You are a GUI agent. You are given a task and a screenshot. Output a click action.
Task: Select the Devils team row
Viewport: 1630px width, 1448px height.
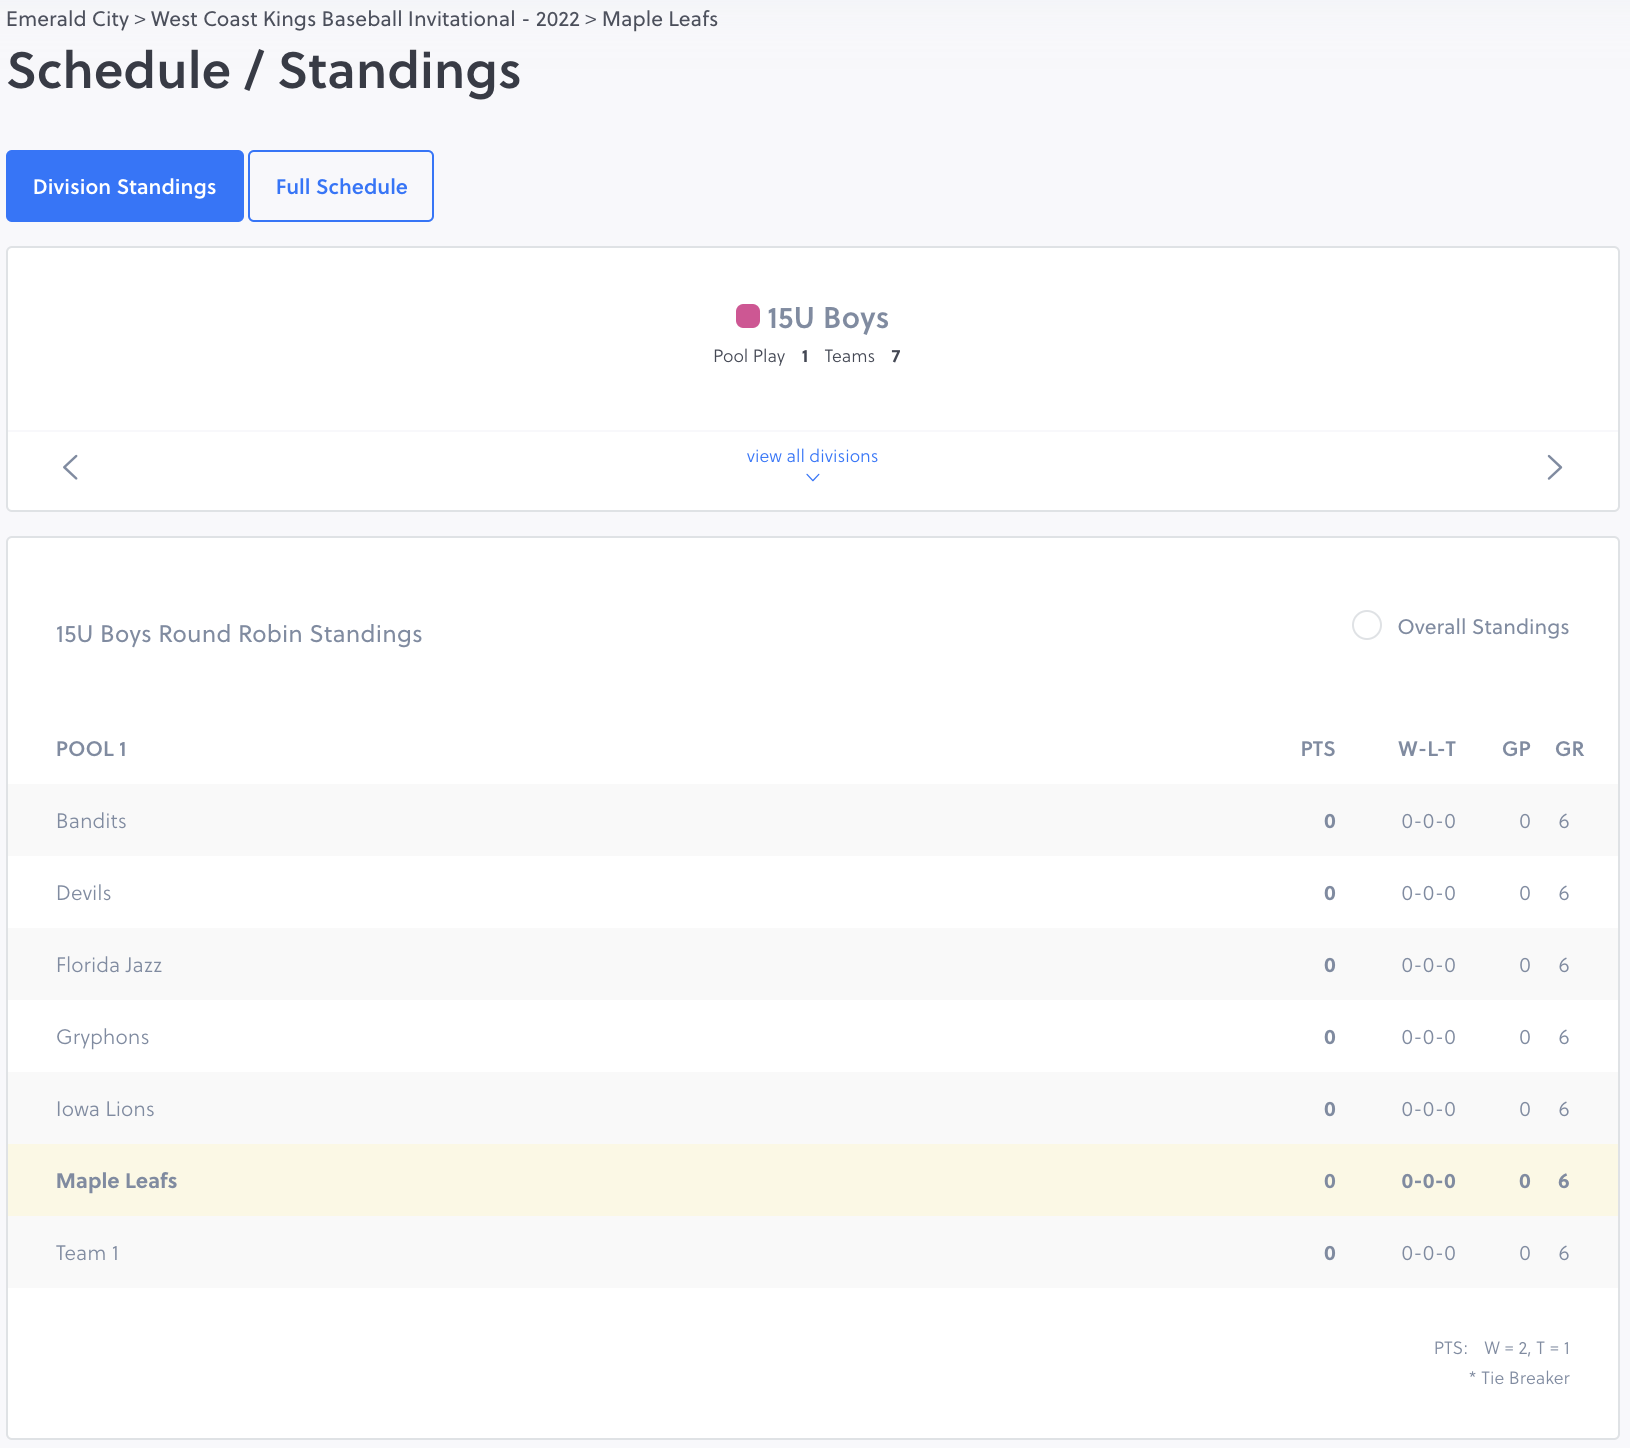pos(84,893)
